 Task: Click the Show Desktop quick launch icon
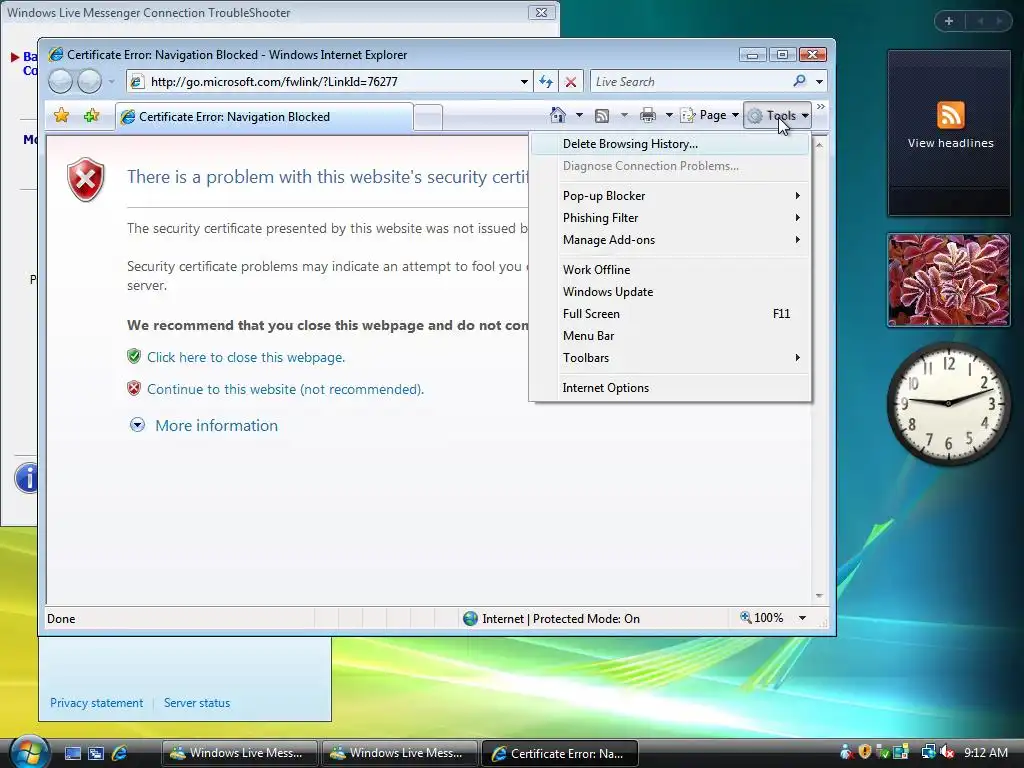coord(72,753)
